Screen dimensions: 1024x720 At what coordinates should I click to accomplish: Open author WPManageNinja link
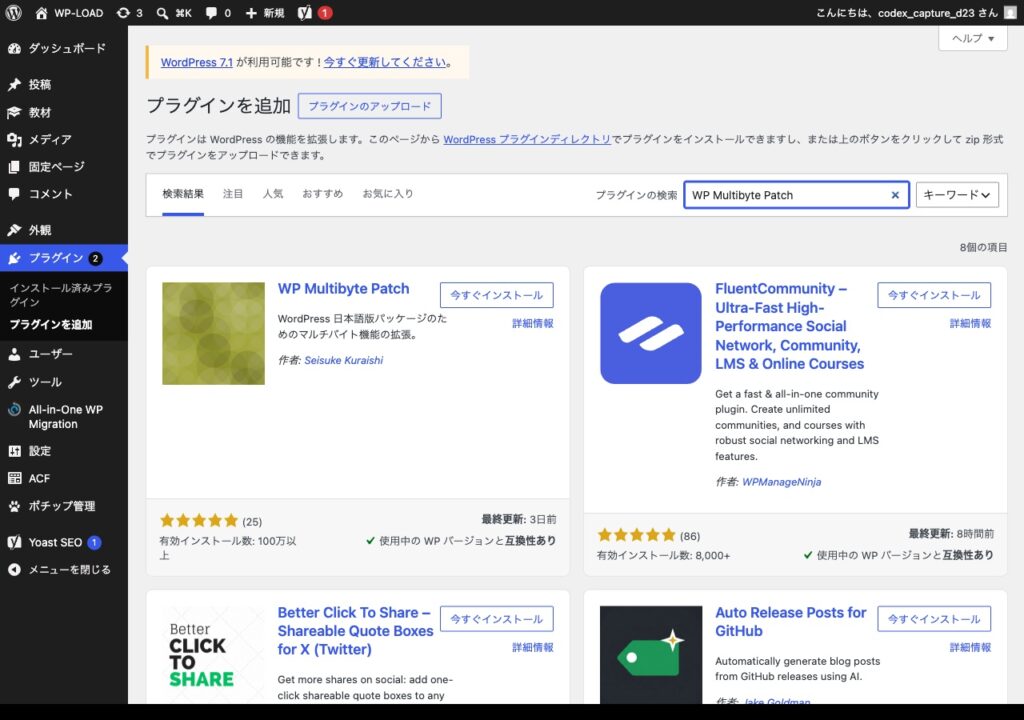pyautogui.click(x=782, y=482)
